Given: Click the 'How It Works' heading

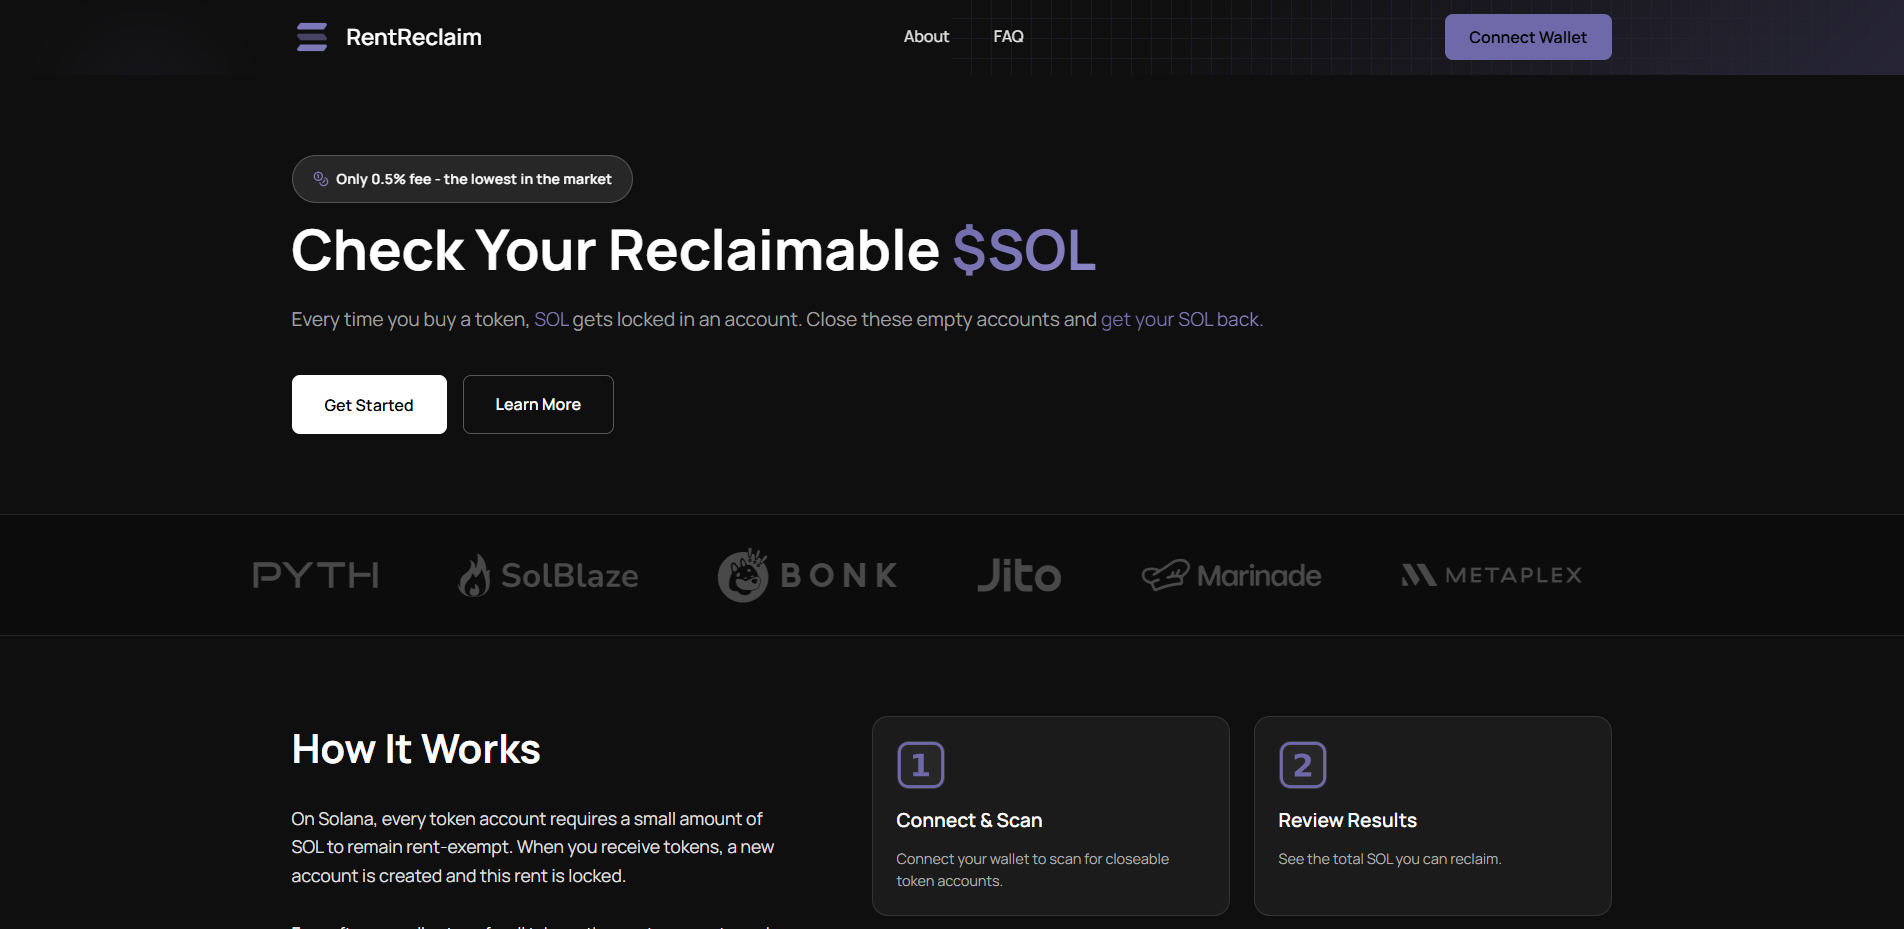Looking at the screenshot, I should coord(416,749).
